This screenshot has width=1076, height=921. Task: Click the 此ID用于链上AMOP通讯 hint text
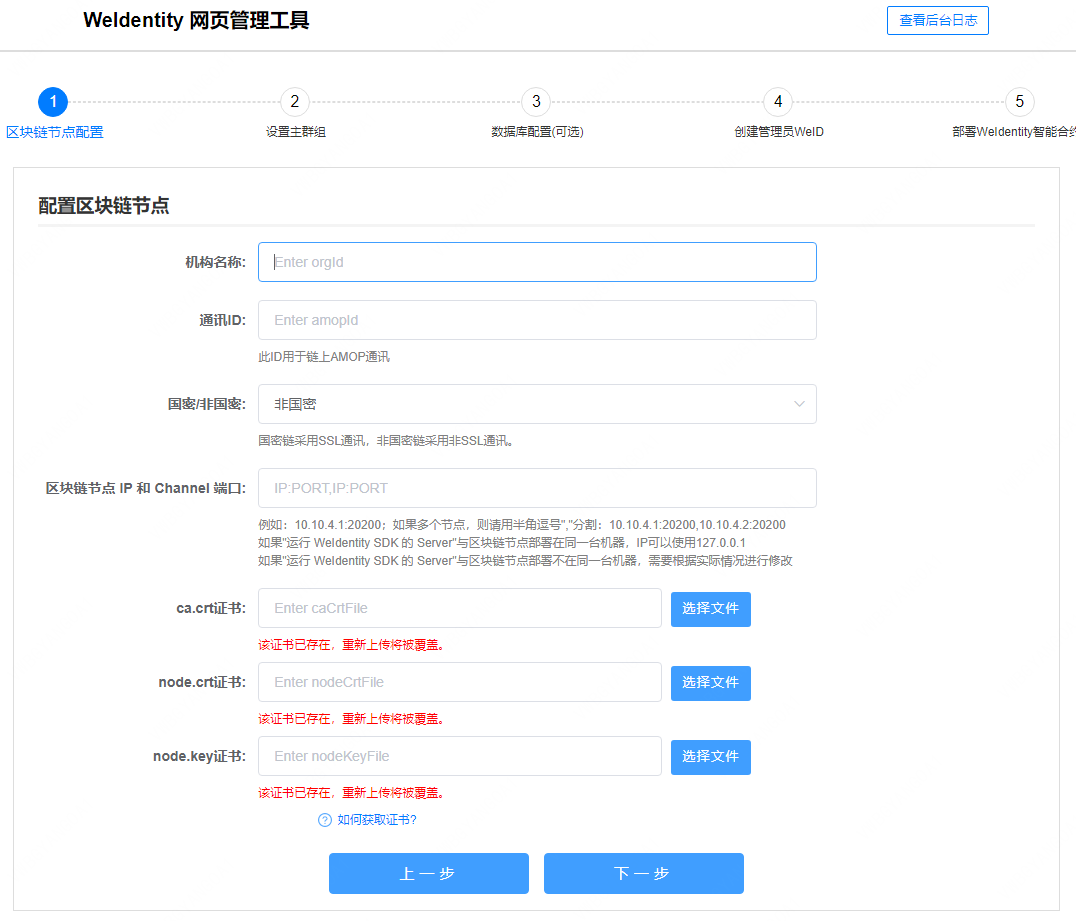tap(324, 357)
